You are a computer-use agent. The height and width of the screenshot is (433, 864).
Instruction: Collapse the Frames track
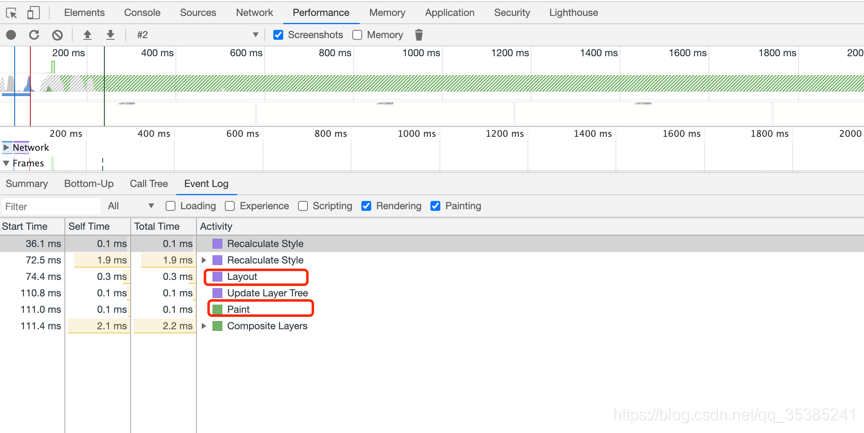(6, 163)
